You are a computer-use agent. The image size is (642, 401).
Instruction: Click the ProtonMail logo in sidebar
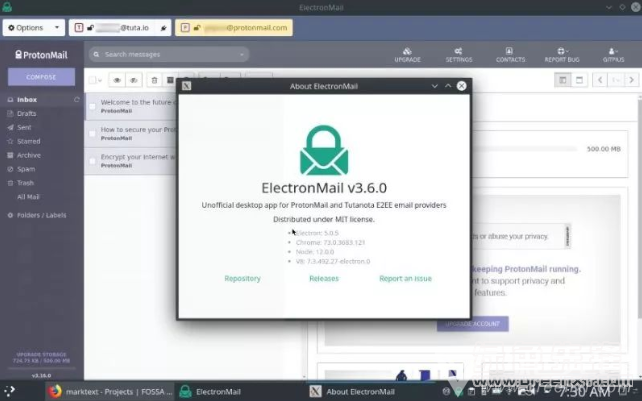coord(41,54)
